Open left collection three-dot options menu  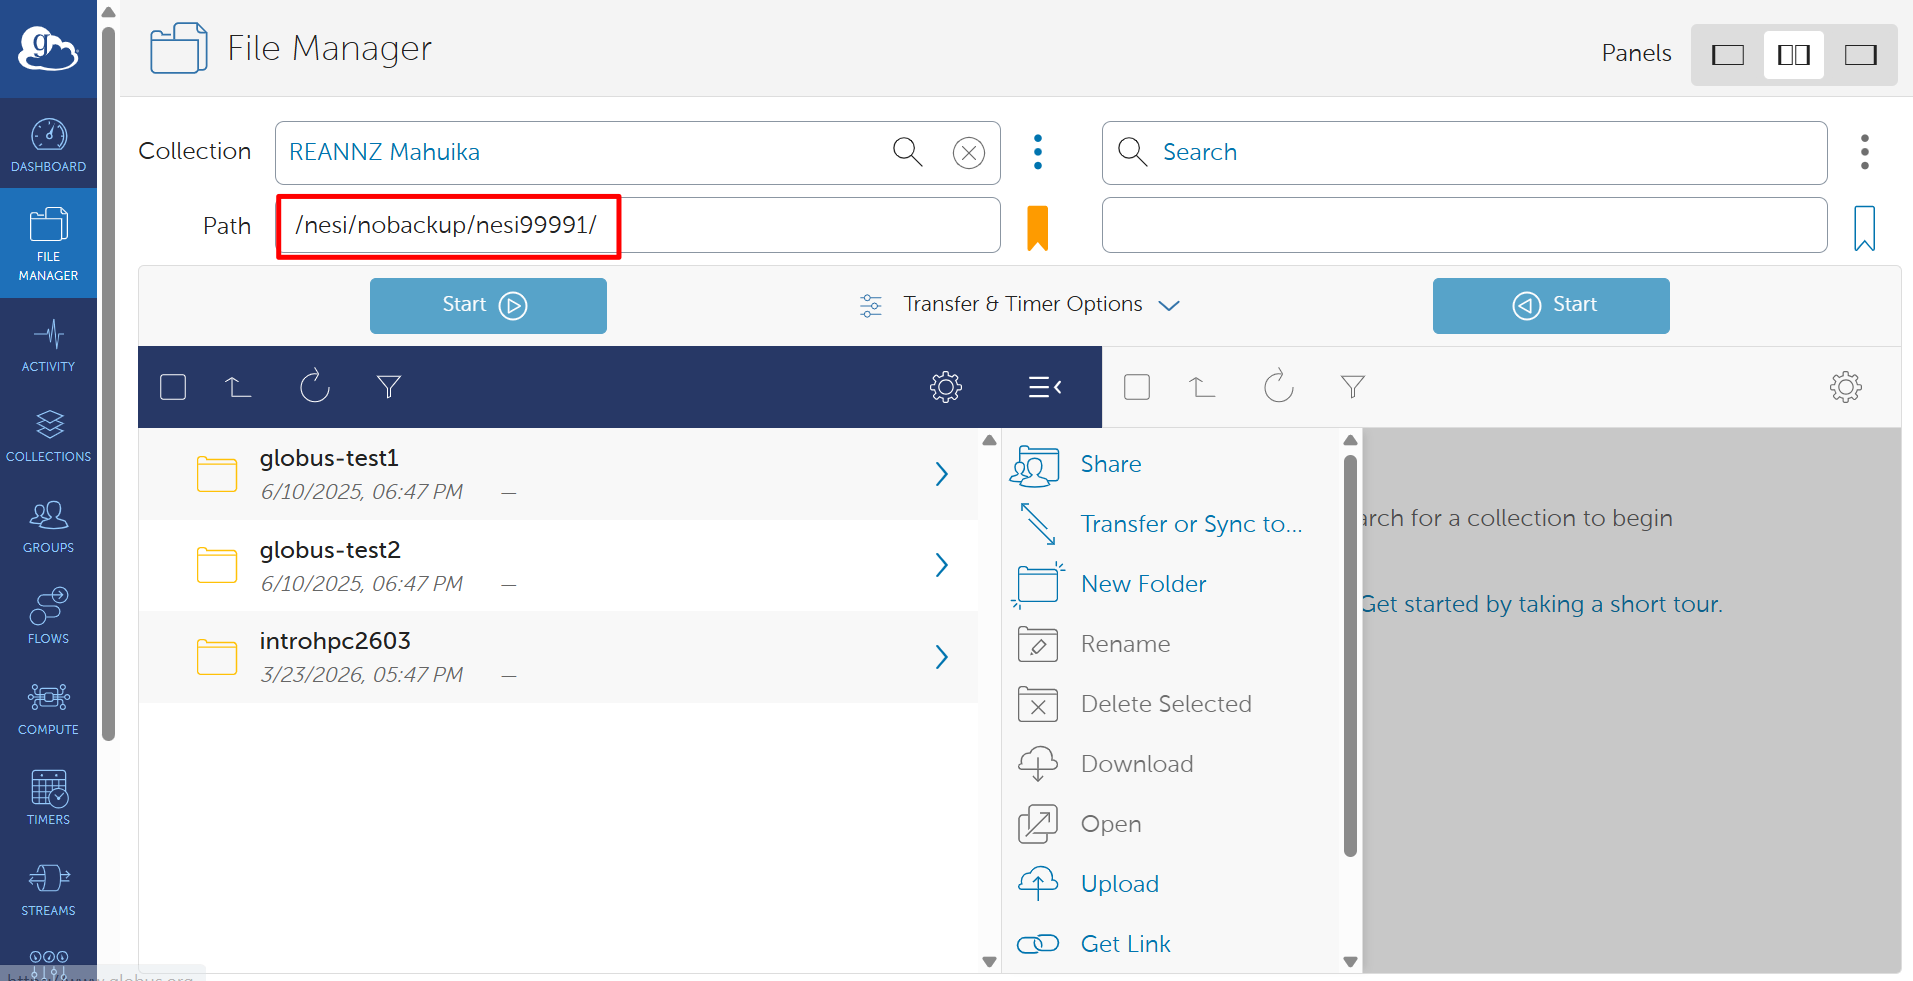pos(1038,152)
